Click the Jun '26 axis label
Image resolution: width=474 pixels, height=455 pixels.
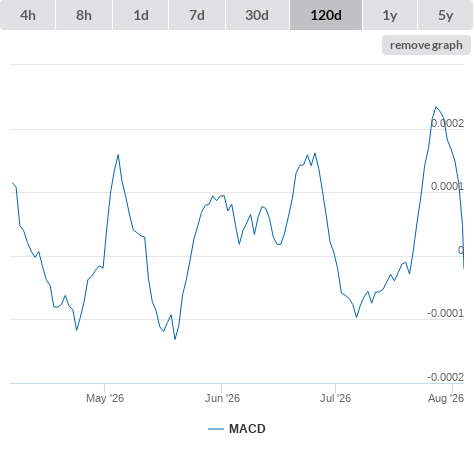click(x=222, y=398)
